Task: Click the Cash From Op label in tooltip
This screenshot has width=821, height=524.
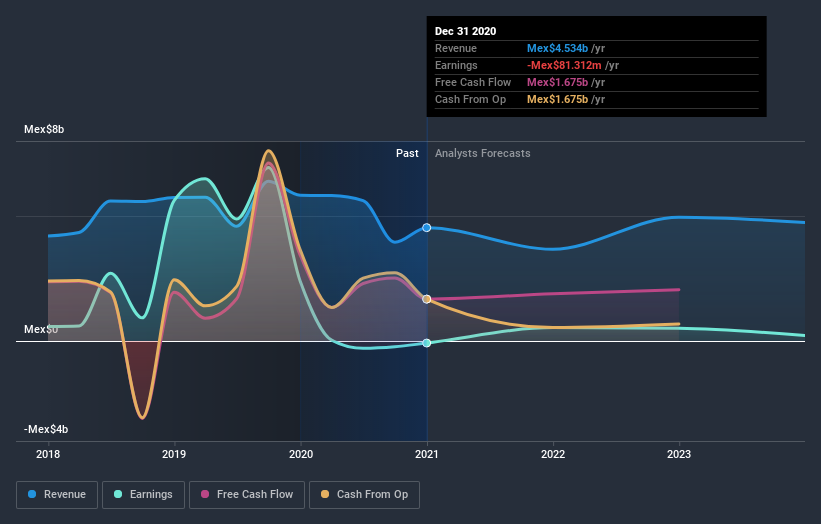Action: (470, 99)
